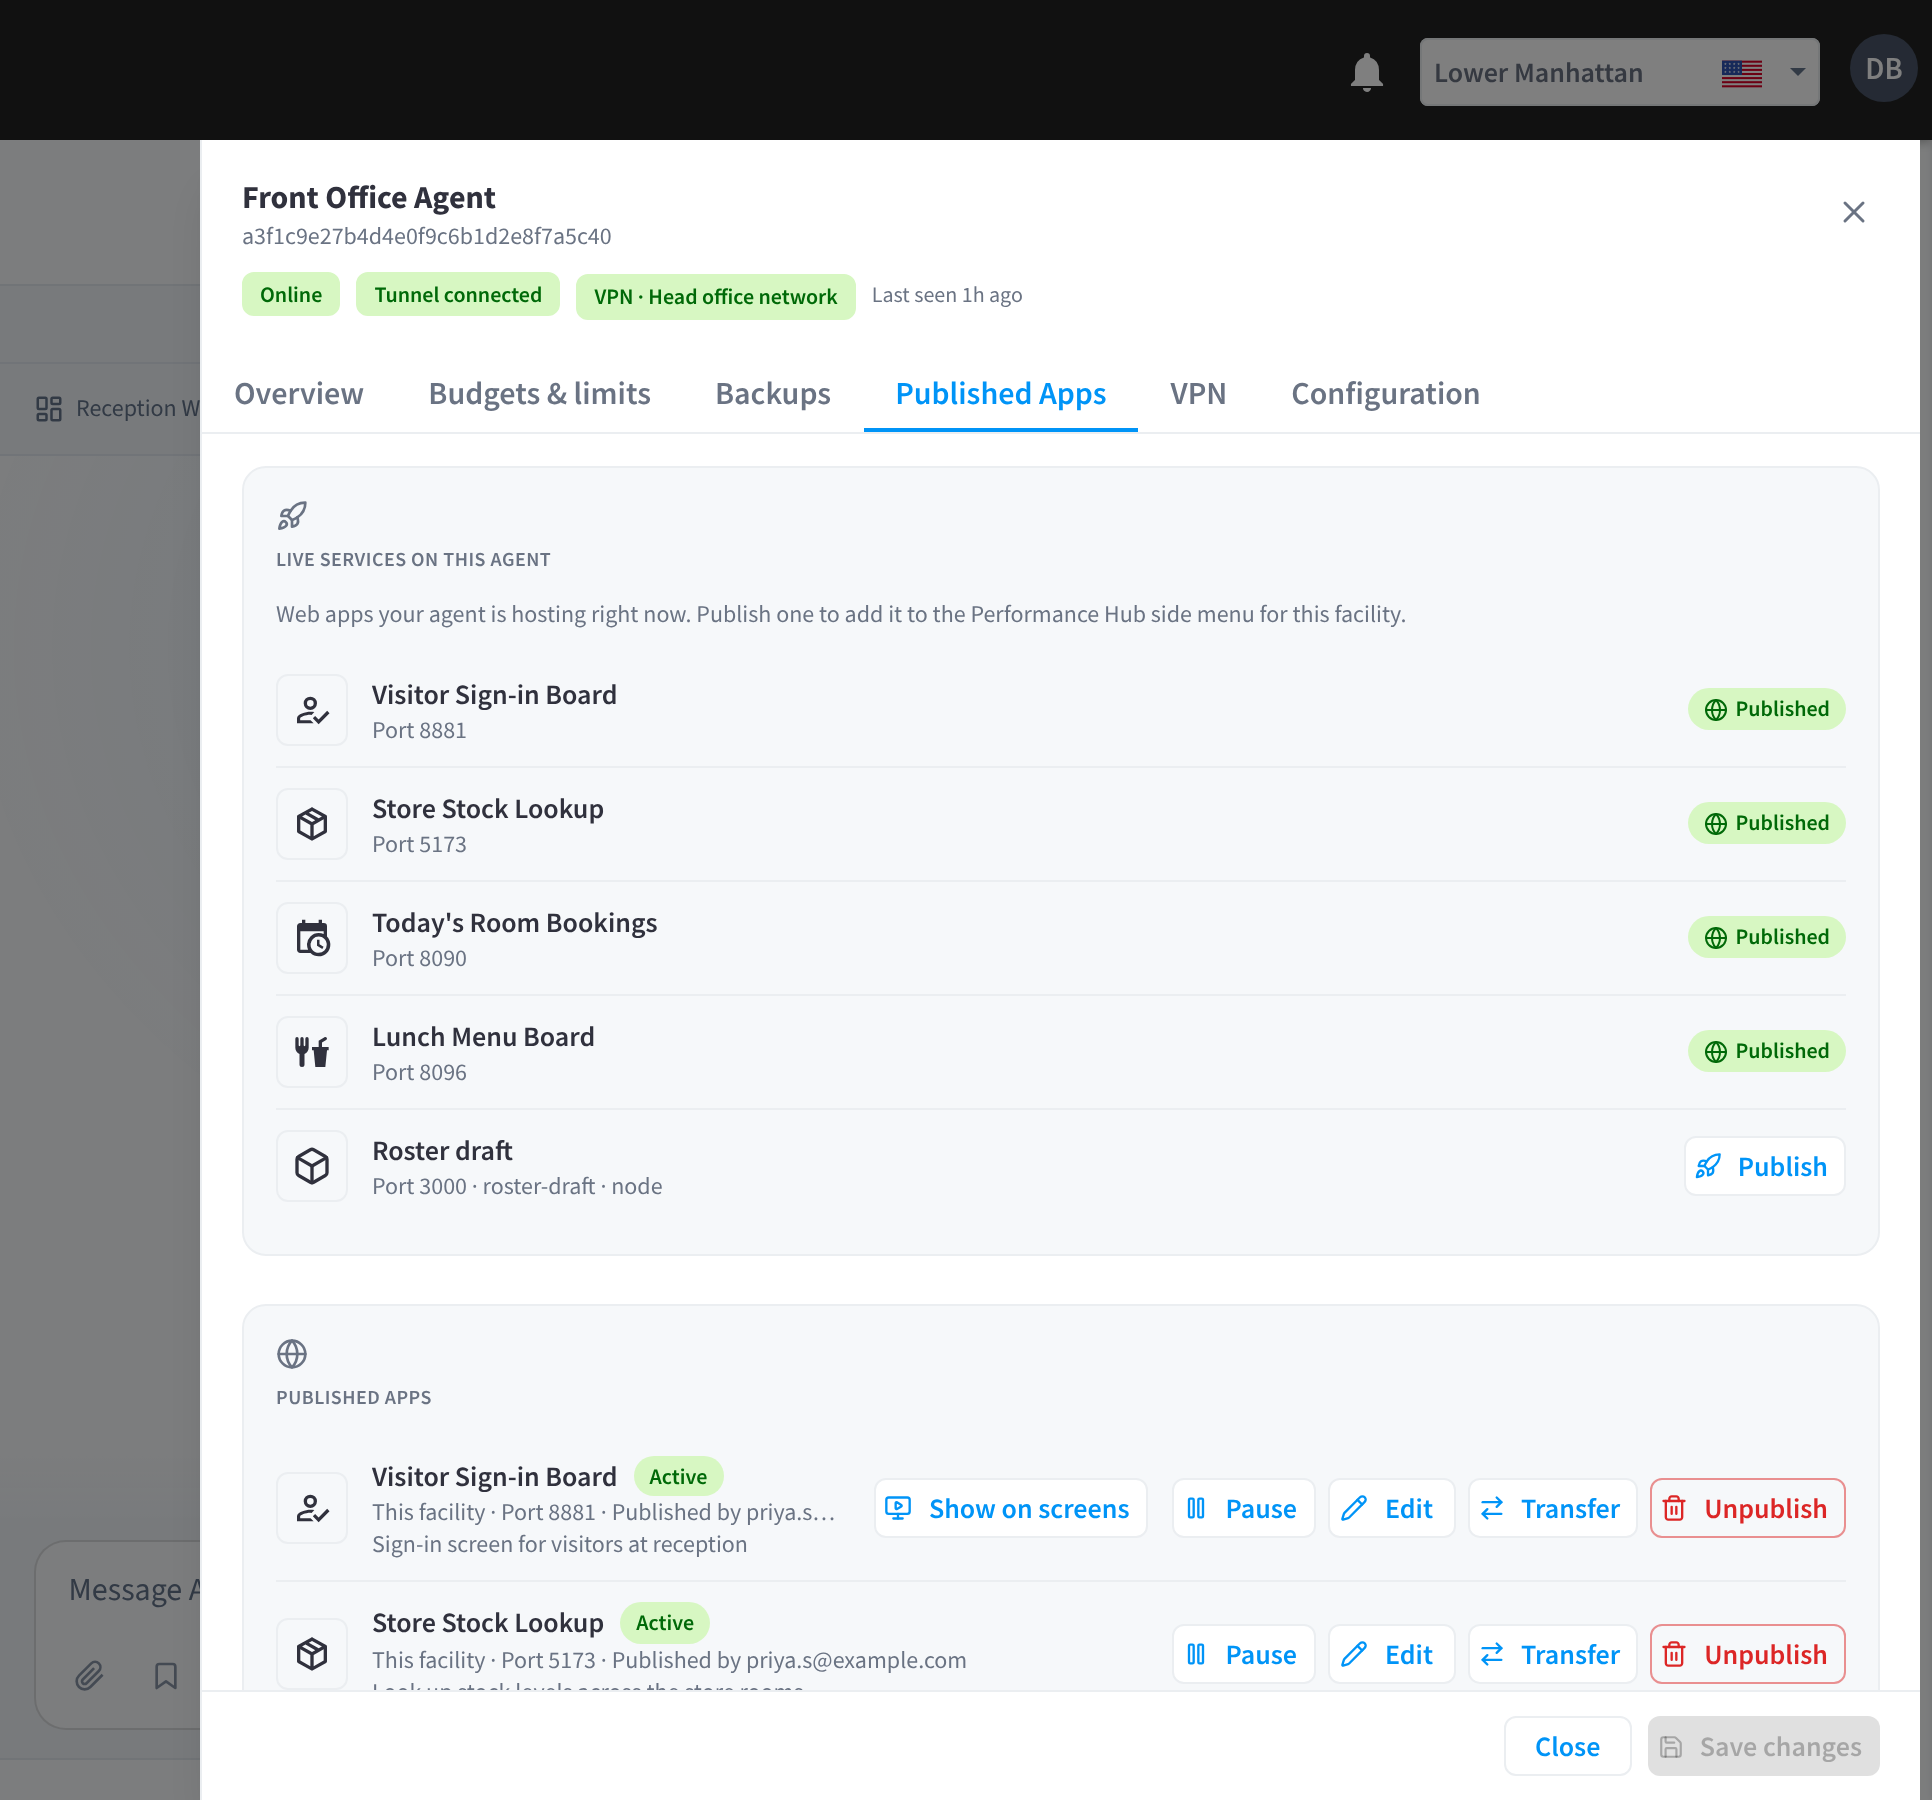The image size is (1932, 1800).
Task: Click the Close button in the footer
Action: tap(1567, 1746)
